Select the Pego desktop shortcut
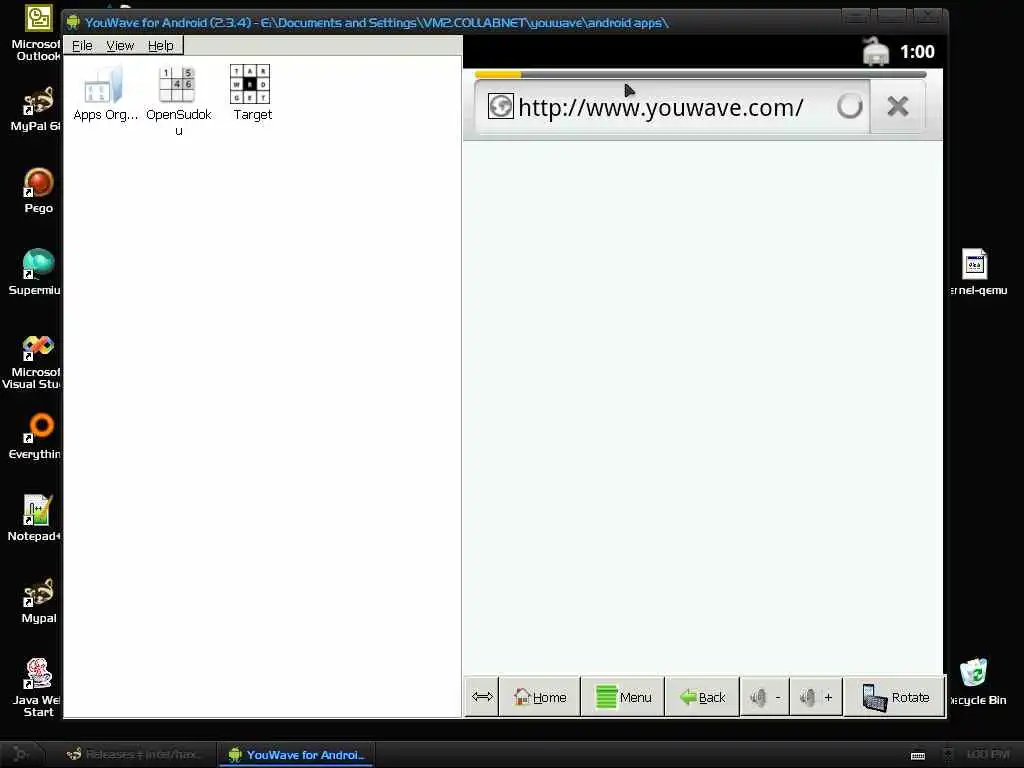The height and width of the screenshot is (768, 1024). [x=39, y=191]
